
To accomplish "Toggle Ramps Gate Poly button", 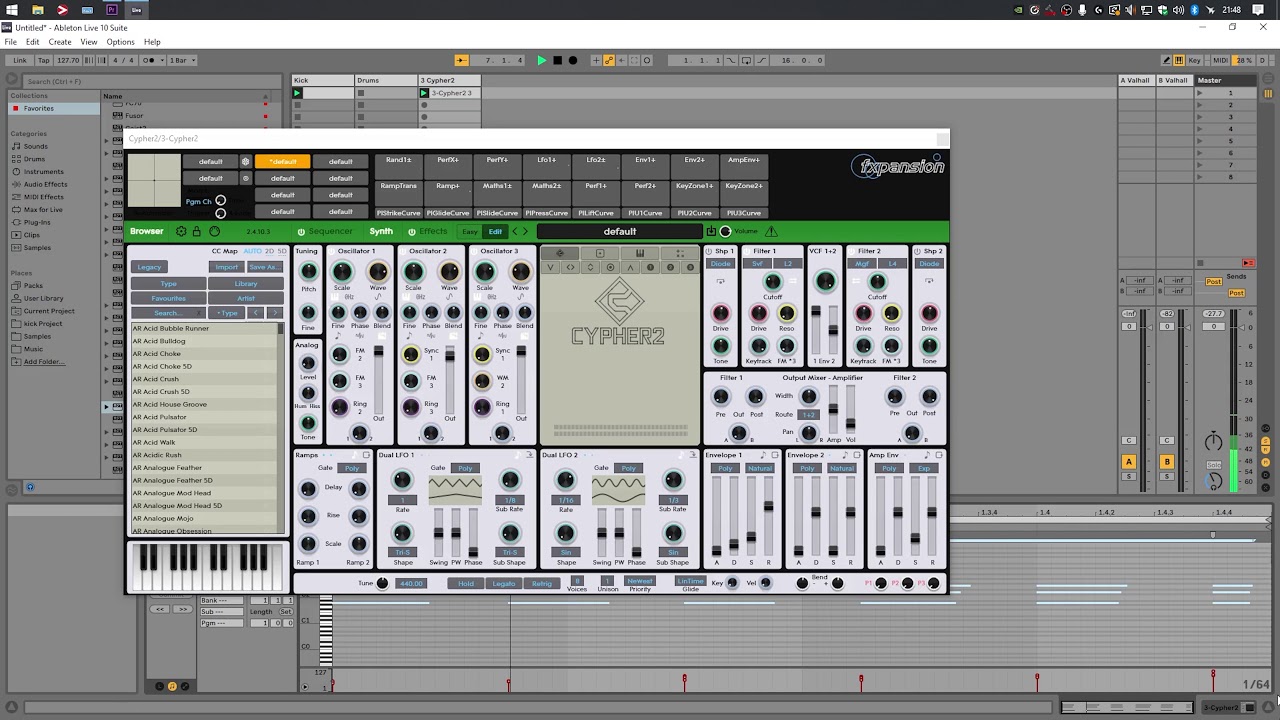I will point(351,468).
